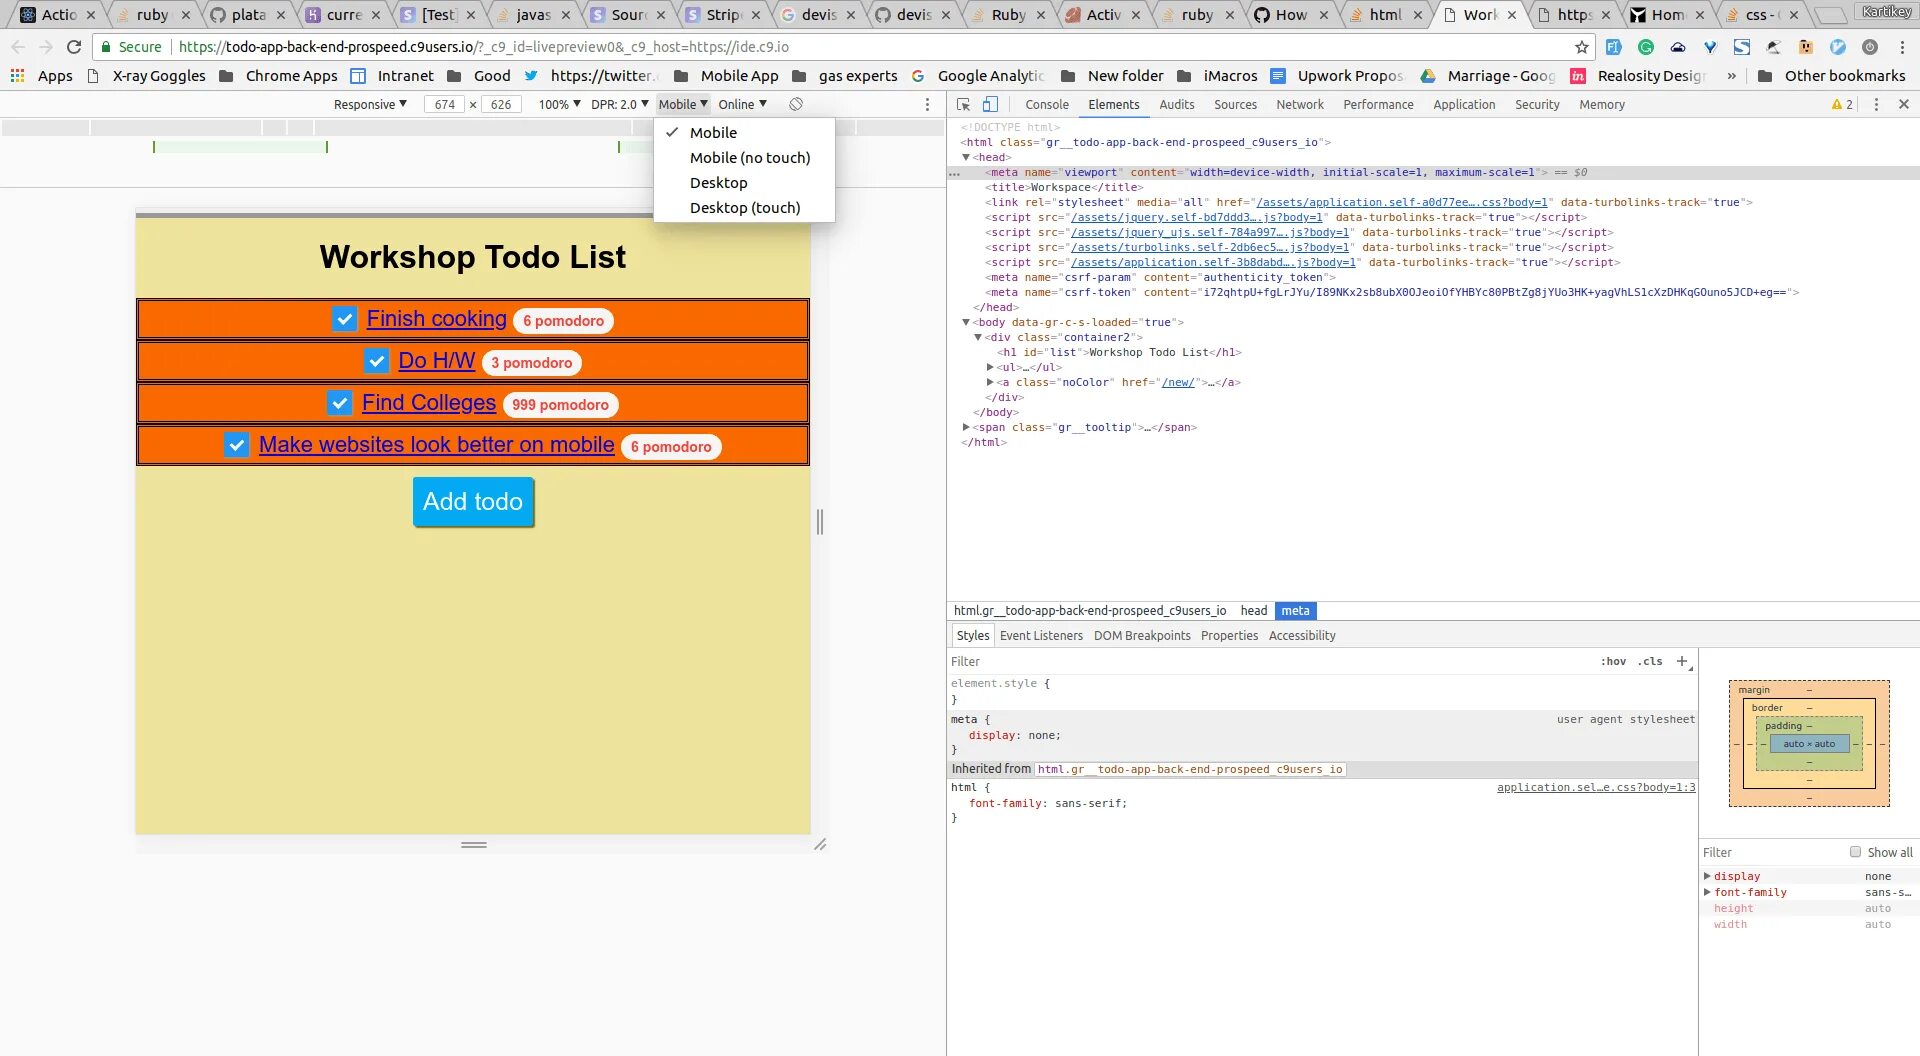The height and width of the screenshot is (1056, 1920).
Task: Open the Accessibility pane tab
Action: tap(1302, 635)
